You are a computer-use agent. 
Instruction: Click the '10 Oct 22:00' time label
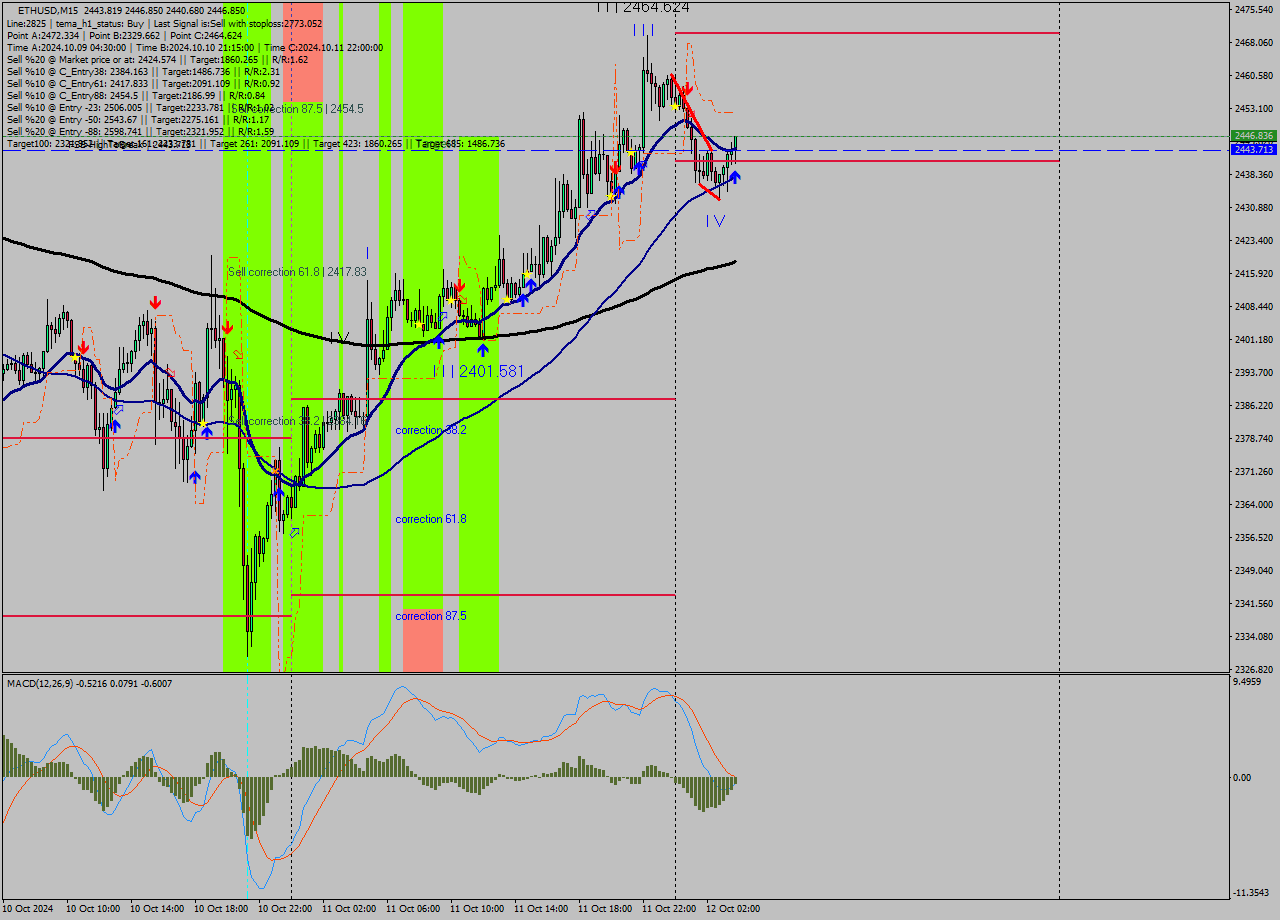[x=285, y=909]
